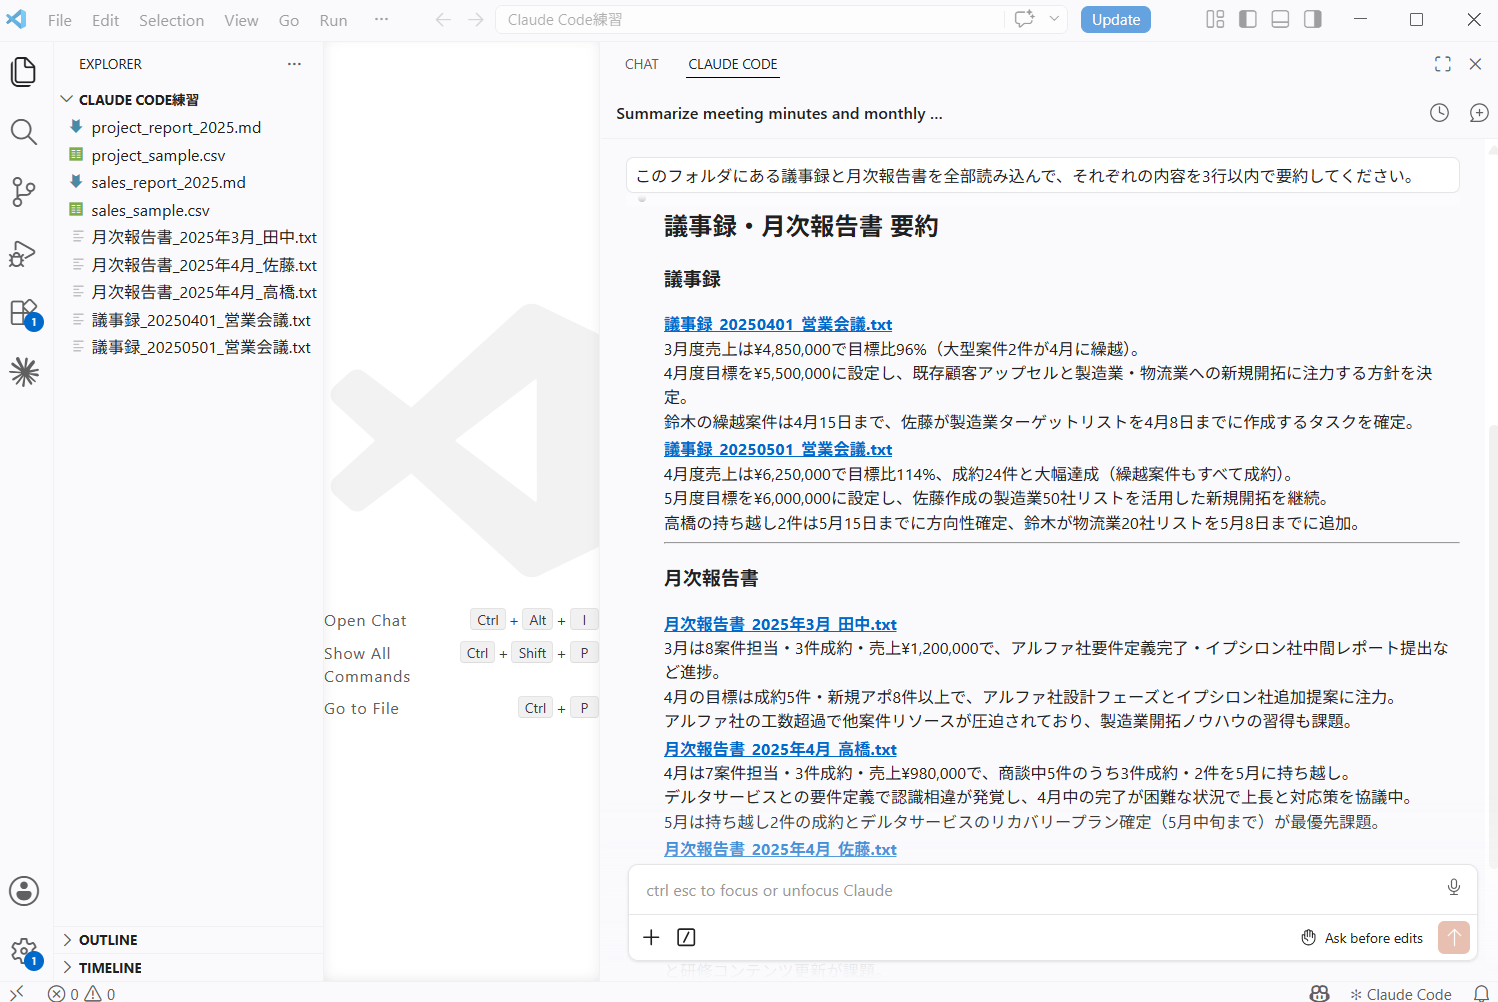Open the Extensions view icon
This screenshot has width=1498, height=1002.
click(24, 313)
